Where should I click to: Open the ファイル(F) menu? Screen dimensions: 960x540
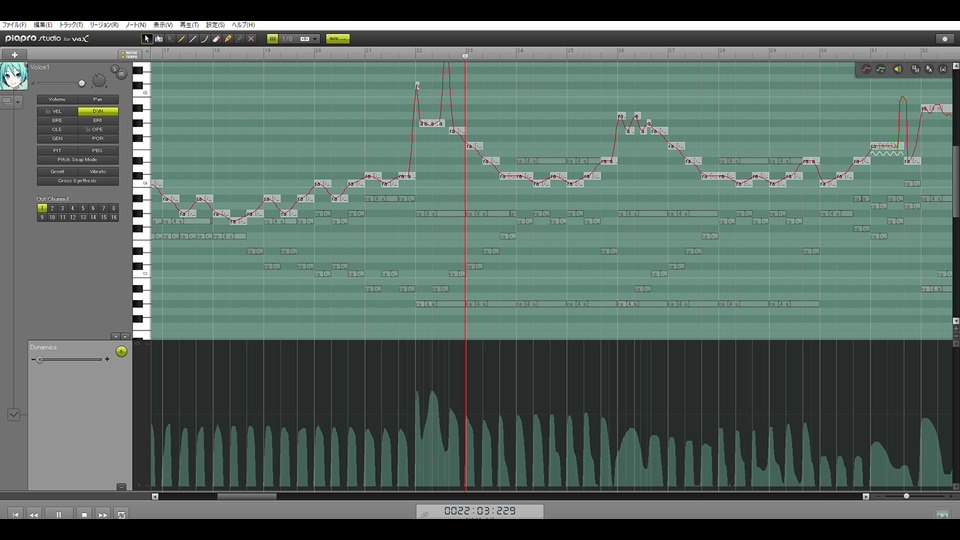click(x=13, y=25)
